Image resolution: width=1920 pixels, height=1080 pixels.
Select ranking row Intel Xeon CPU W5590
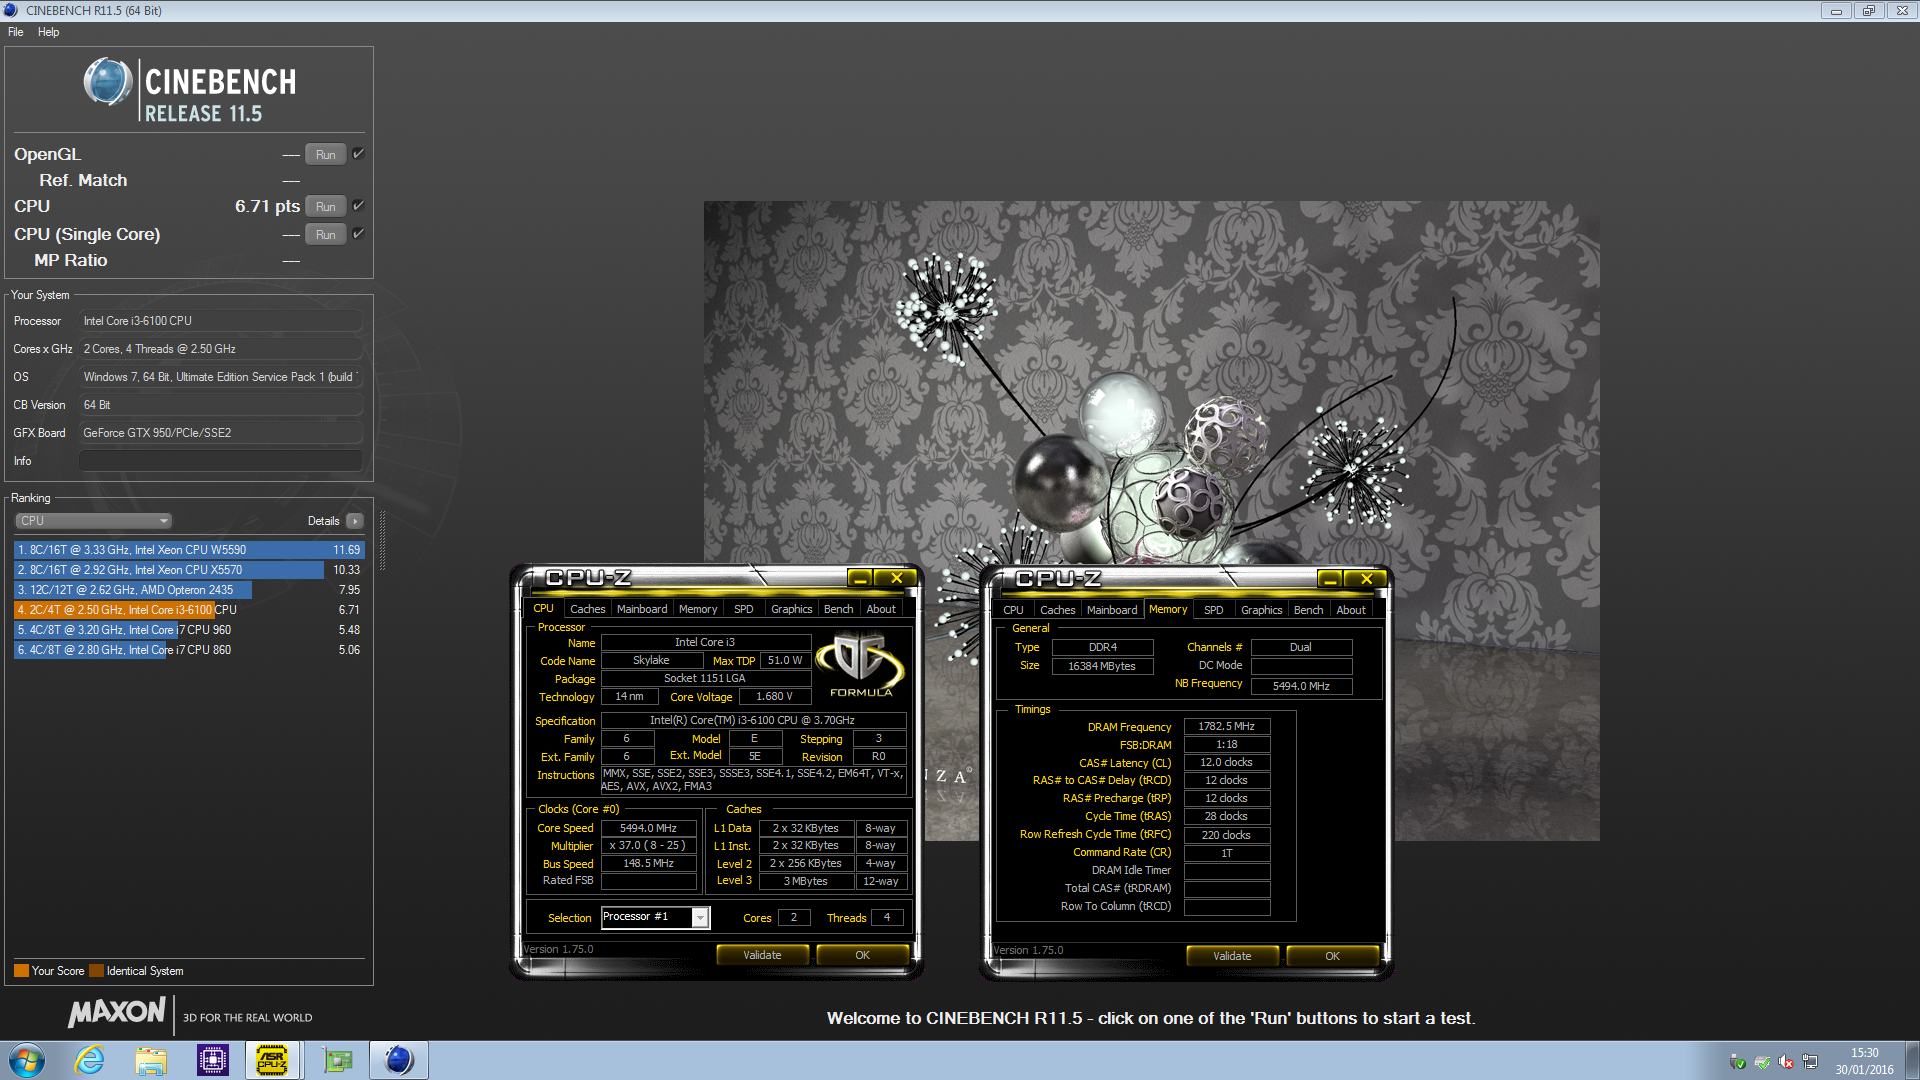[188, 550]
